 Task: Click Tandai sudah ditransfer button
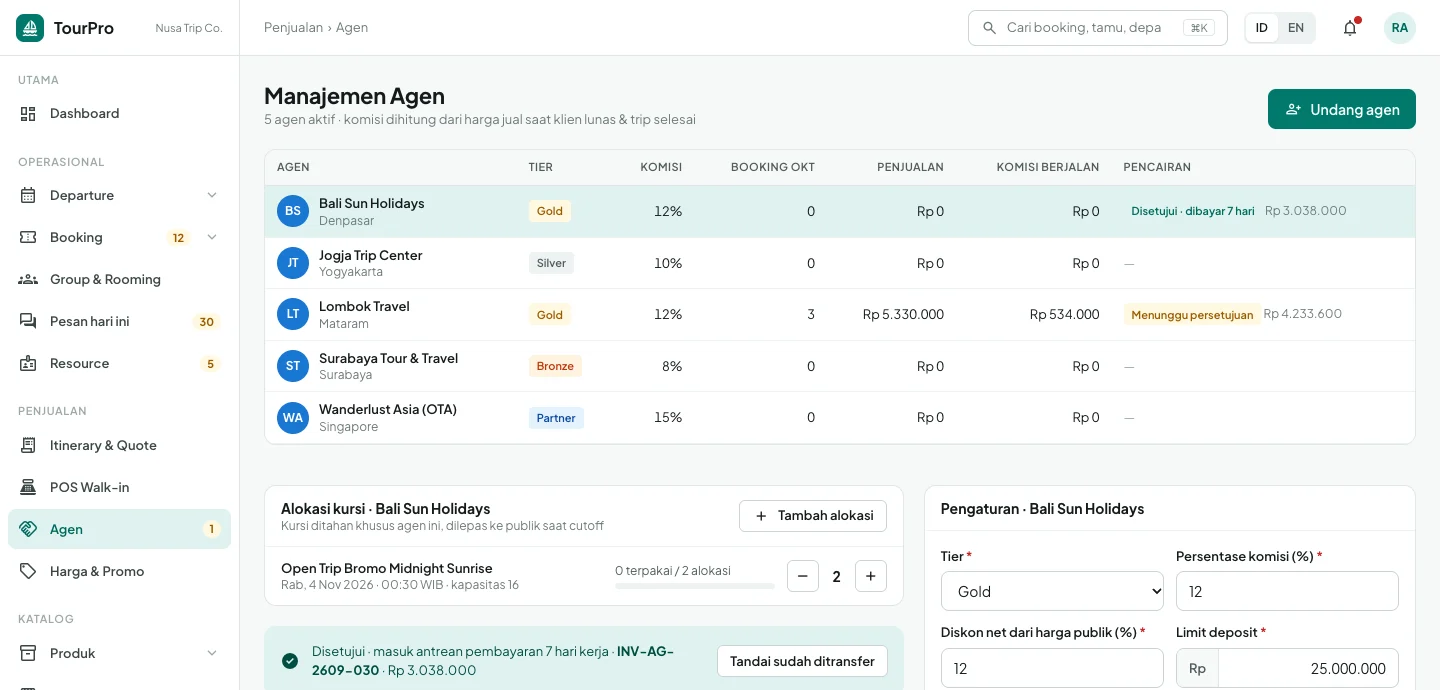(x=802, y=661)
